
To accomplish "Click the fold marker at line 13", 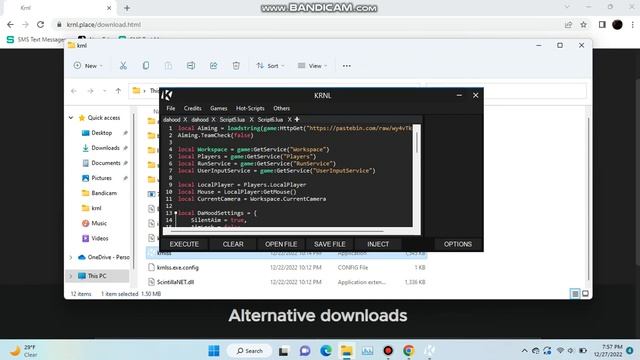I will [176, 213].
